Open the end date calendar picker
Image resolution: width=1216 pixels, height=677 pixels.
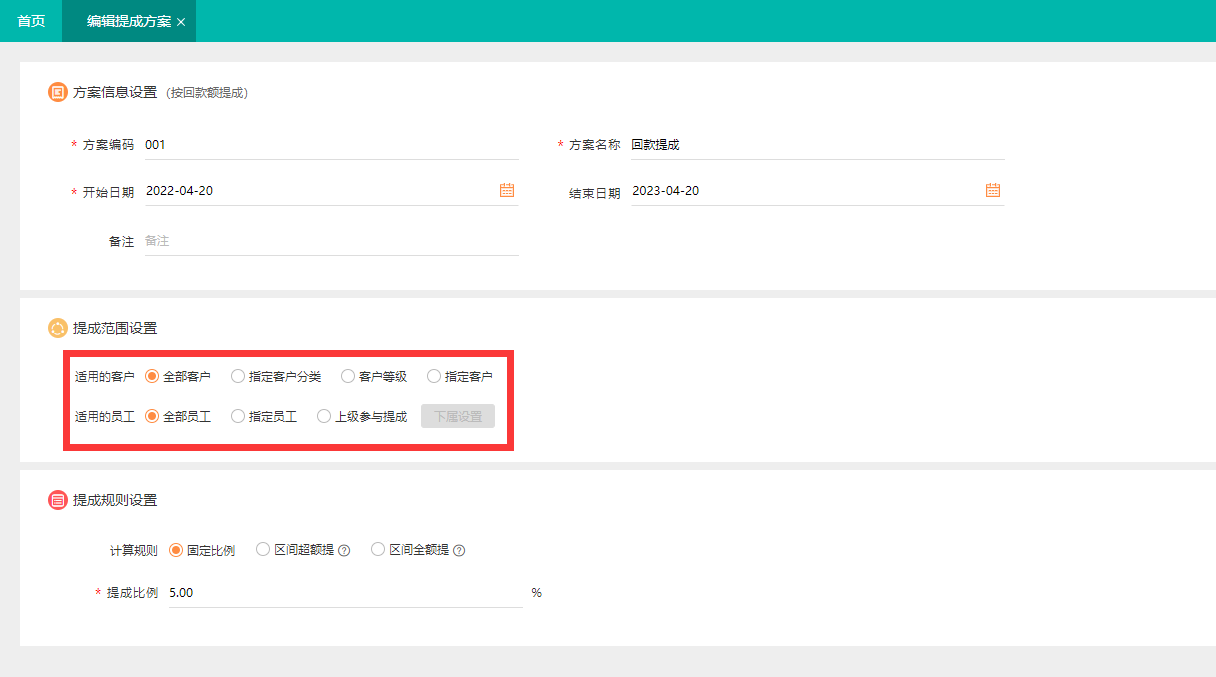point(993,190)
